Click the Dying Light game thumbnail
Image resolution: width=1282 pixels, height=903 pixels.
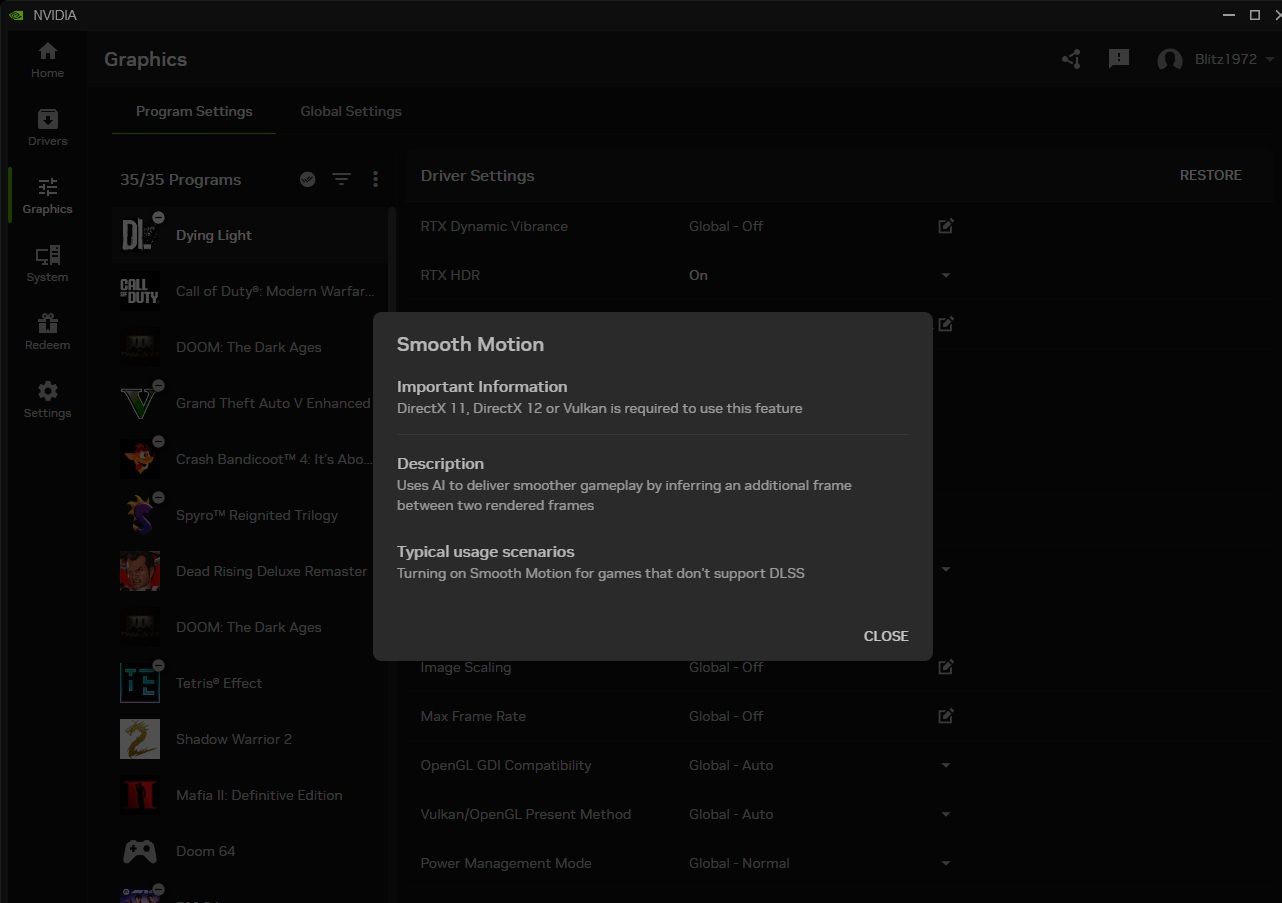point(140,235)
